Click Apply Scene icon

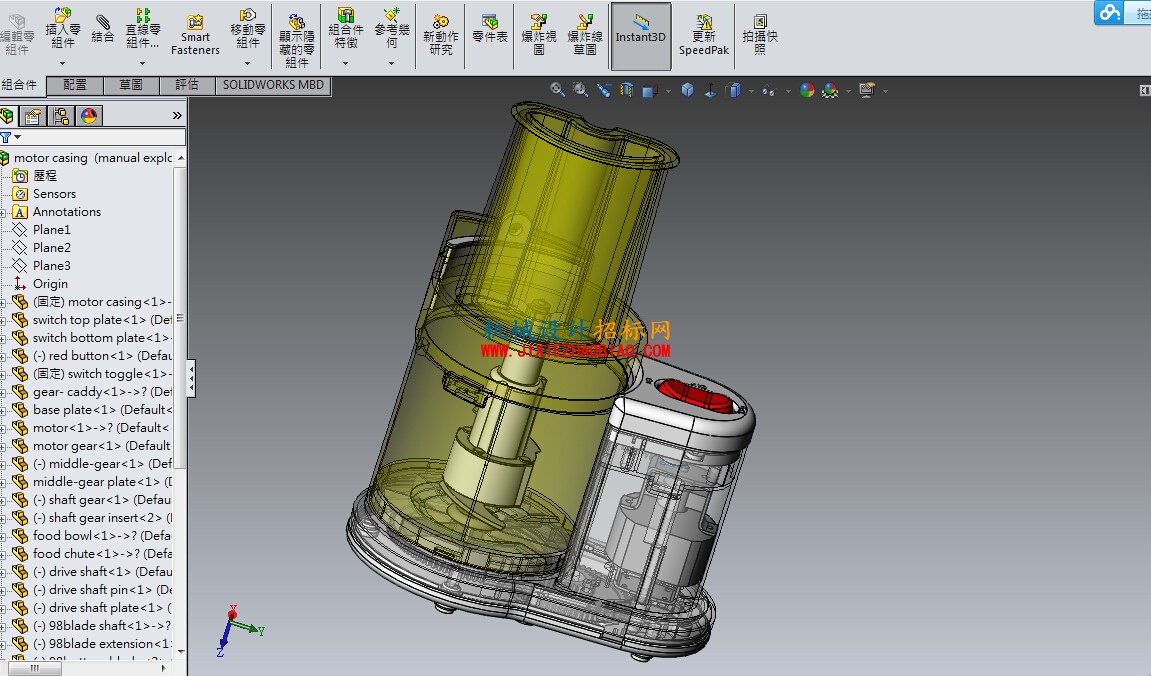pos(830,90)
